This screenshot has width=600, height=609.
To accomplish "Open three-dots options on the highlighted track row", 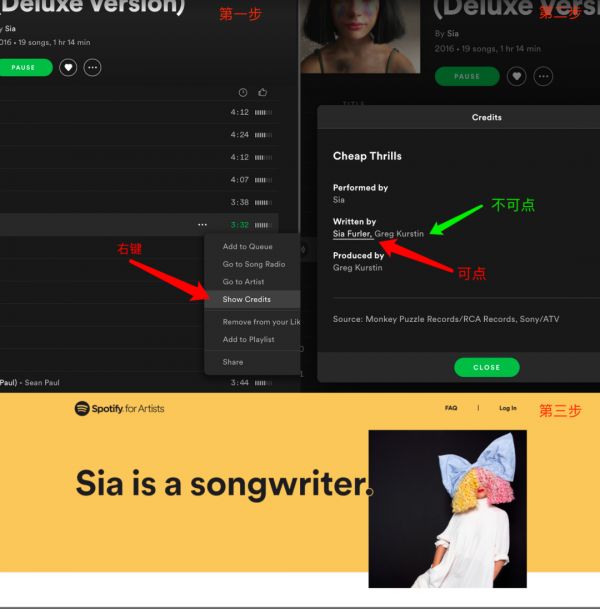I will (202, 224).
